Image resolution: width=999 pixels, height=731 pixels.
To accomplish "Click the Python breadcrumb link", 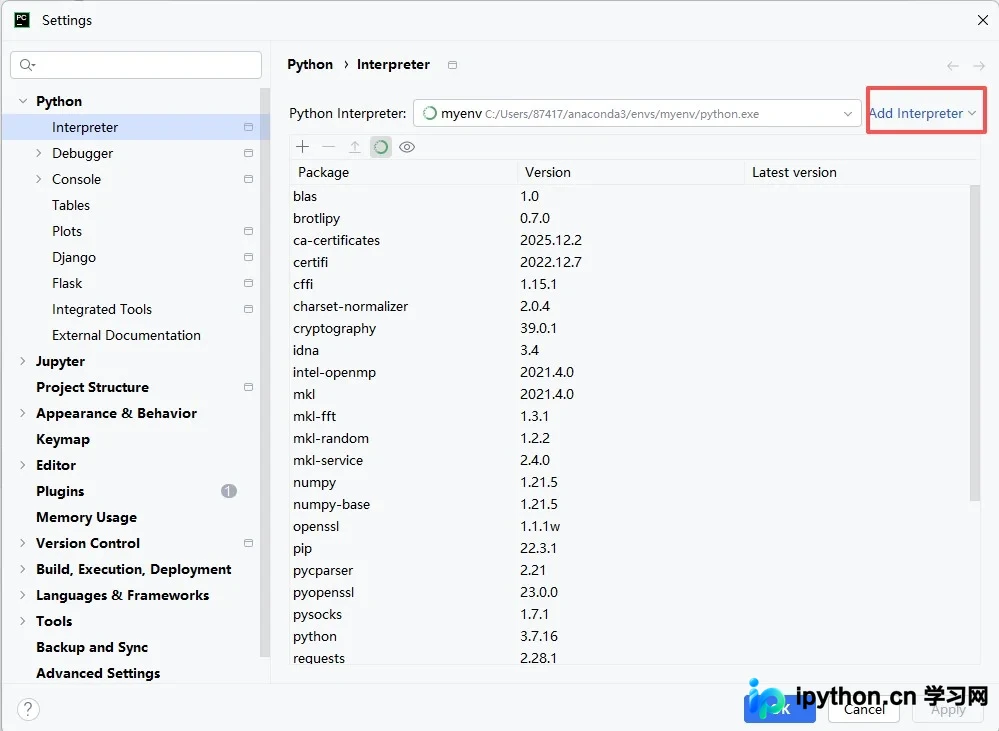I will [310, 64].
